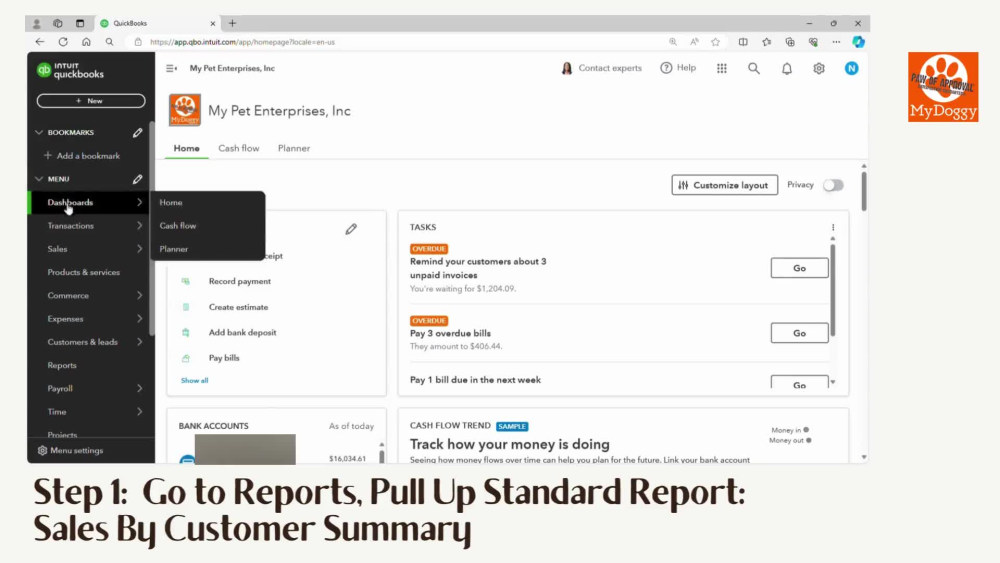Go to pay 3 overdue bills
1000x563 pixels.
point(799,333)
